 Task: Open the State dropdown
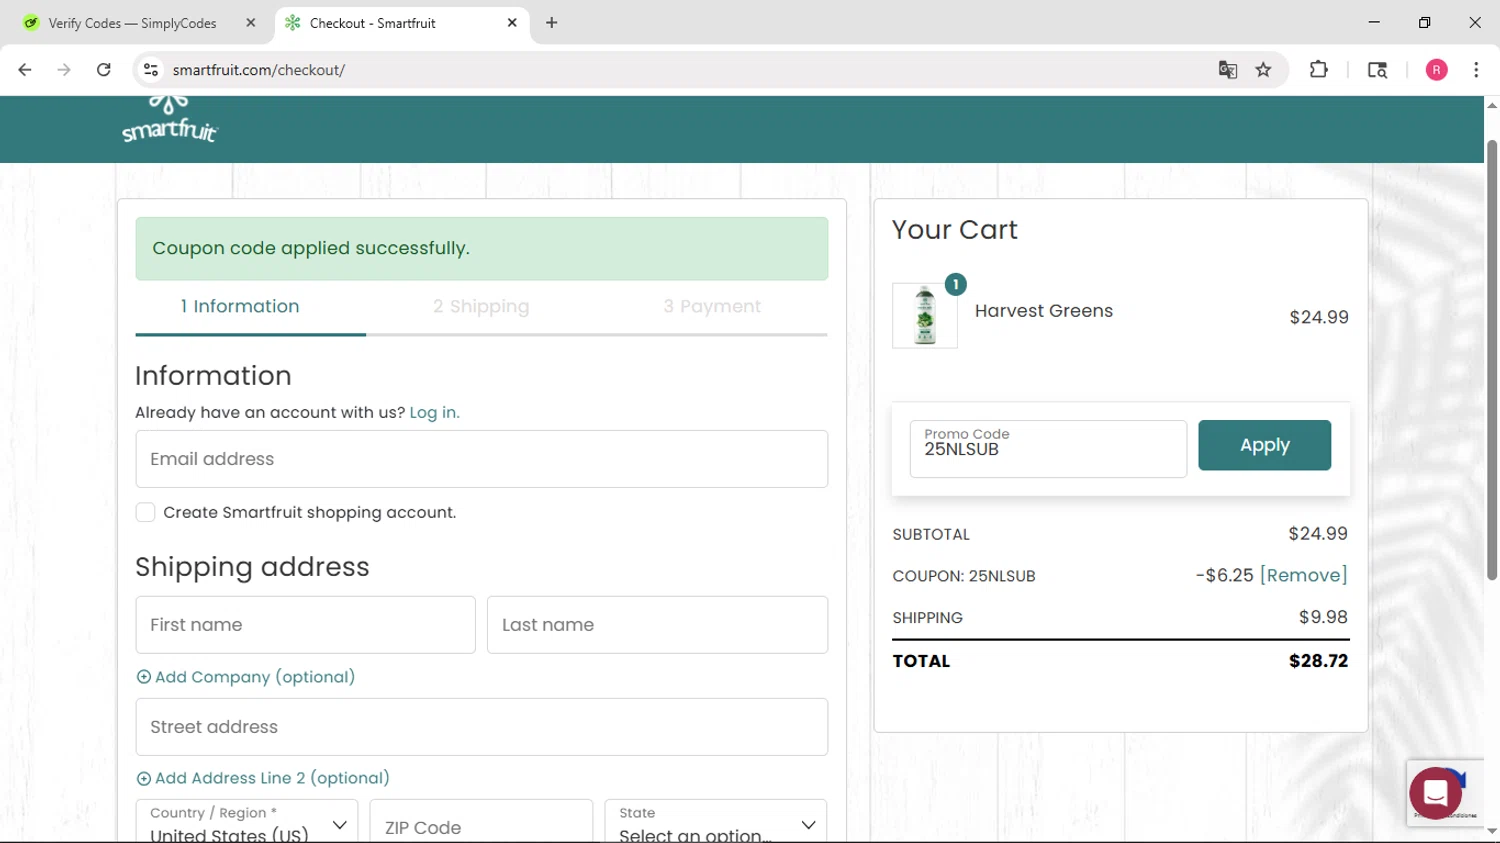pos(716,824)
